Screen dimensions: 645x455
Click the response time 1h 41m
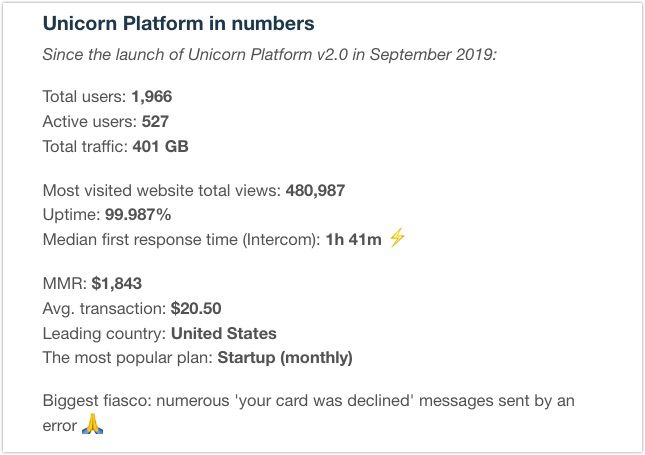(x=354, y=239)
